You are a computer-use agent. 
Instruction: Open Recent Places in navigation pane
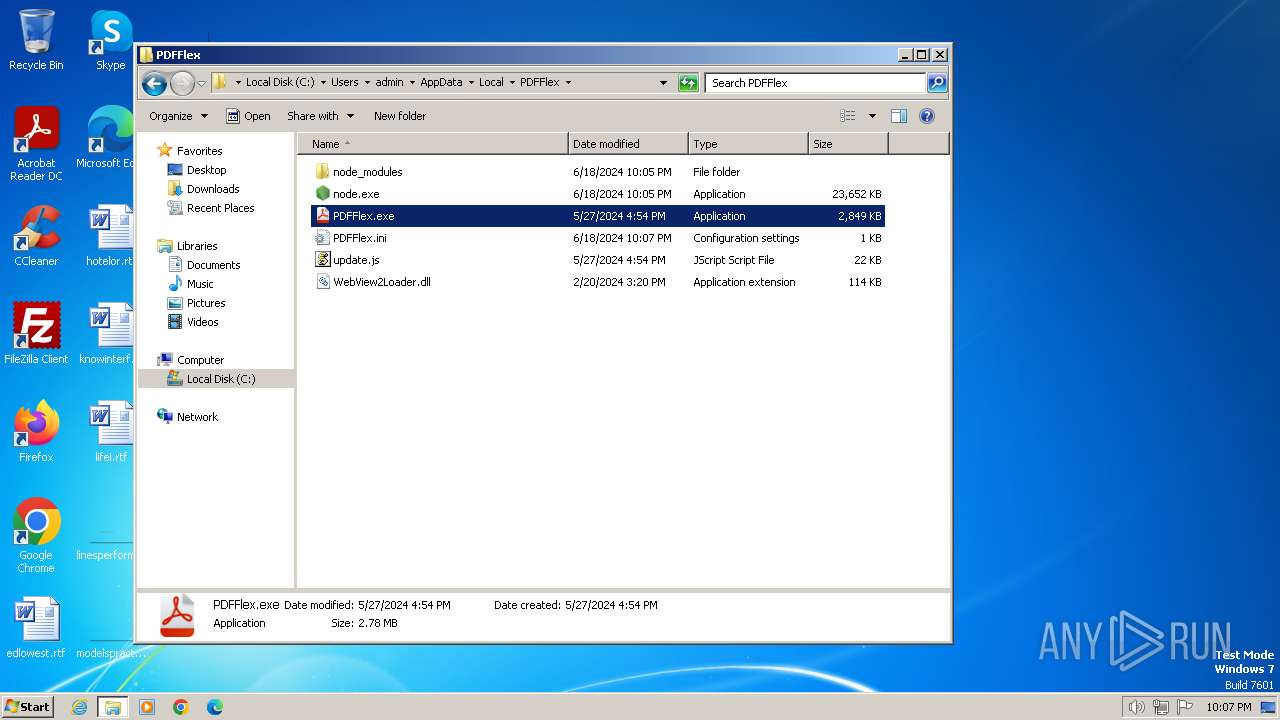pos(220,208)
